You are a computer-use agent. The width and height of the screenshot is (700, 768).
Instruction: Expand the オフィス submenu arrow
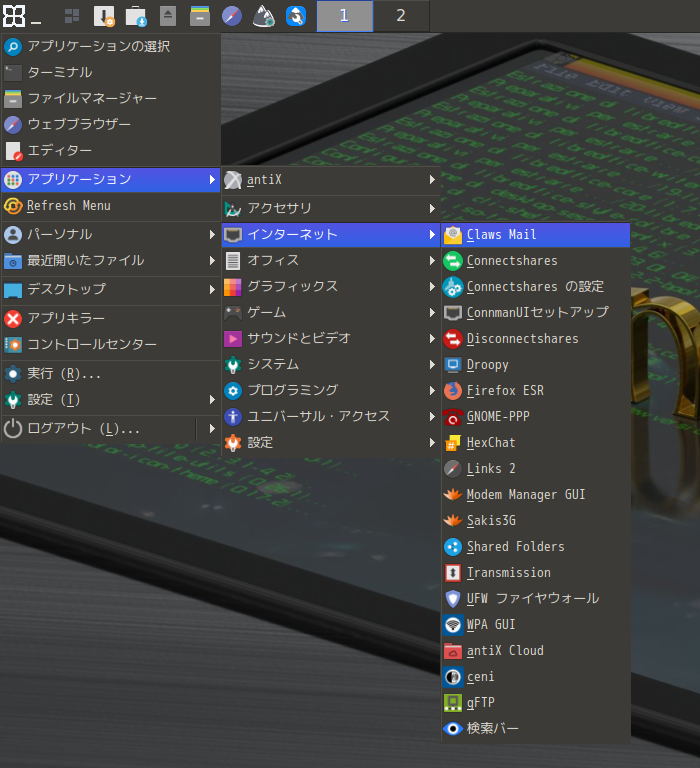click(432, 261)
